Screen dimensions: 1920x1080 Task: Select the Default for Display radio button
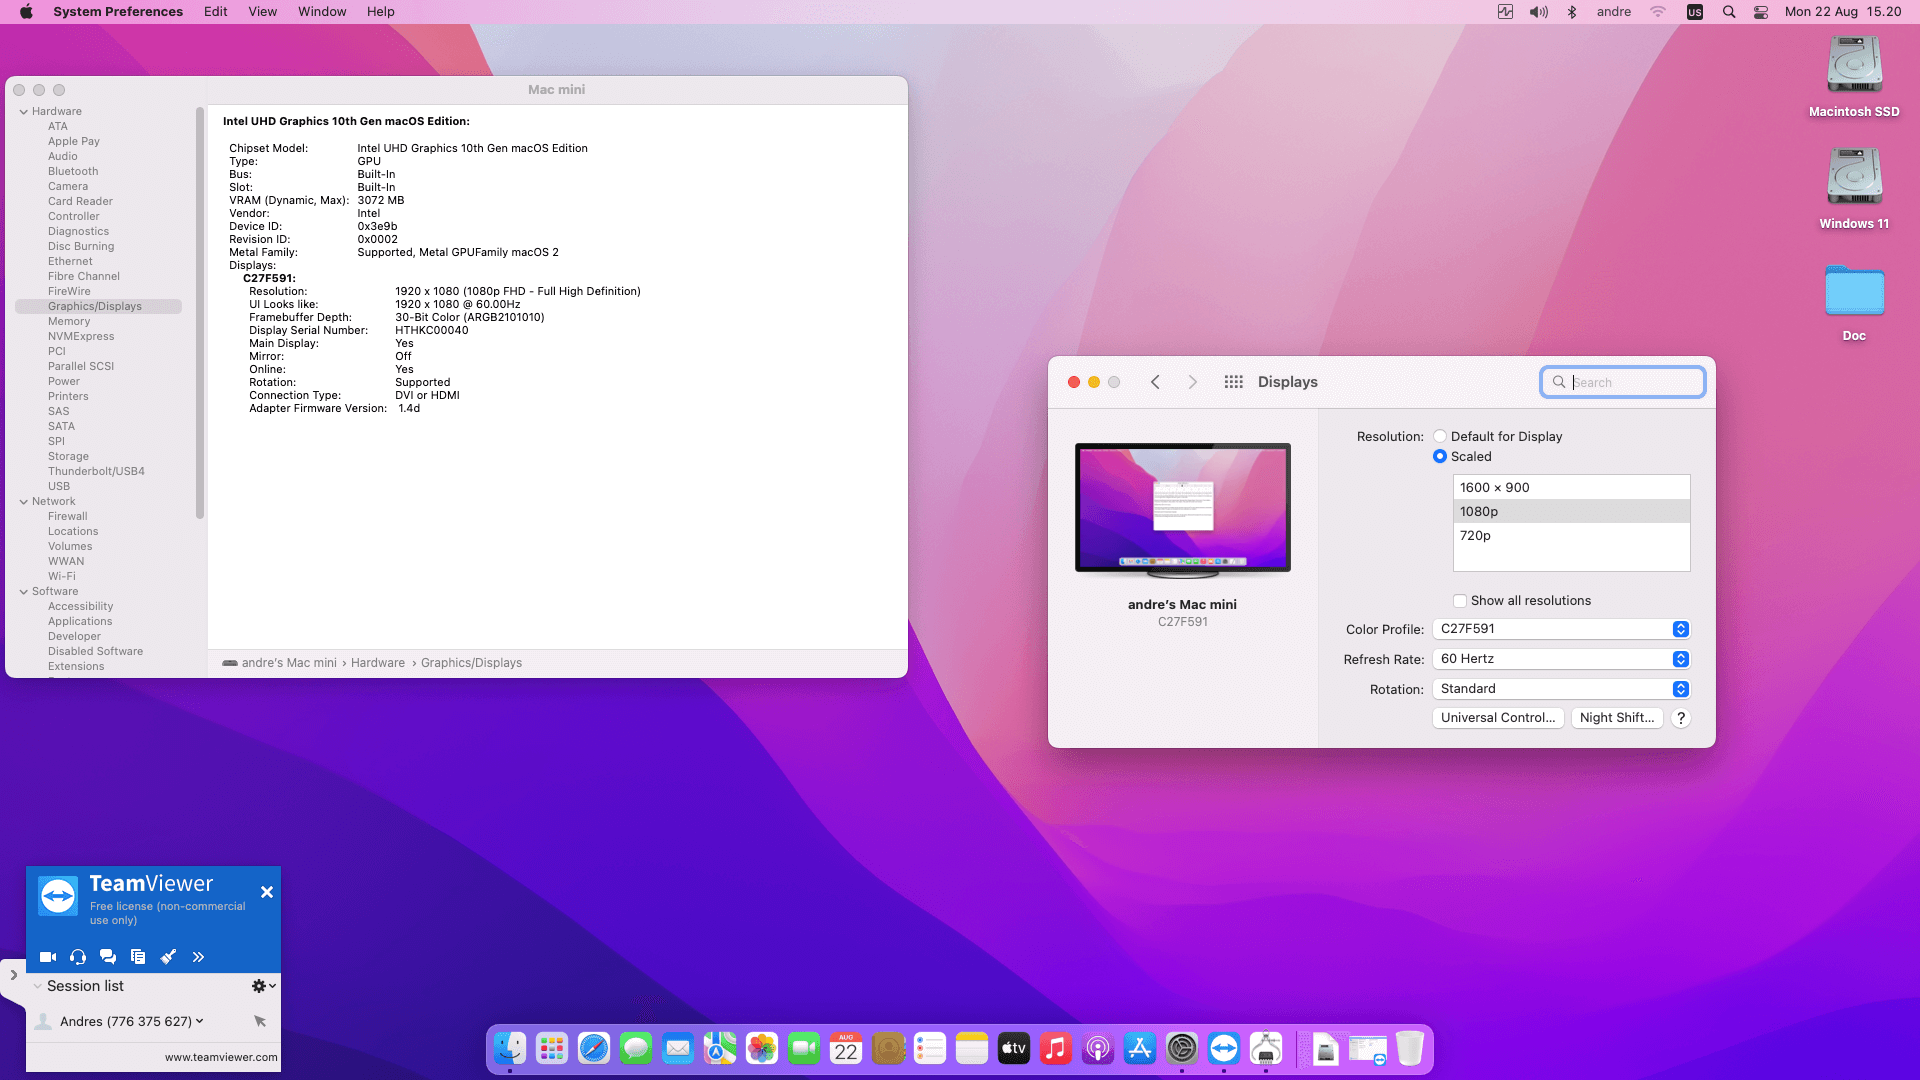point(1440,437)
